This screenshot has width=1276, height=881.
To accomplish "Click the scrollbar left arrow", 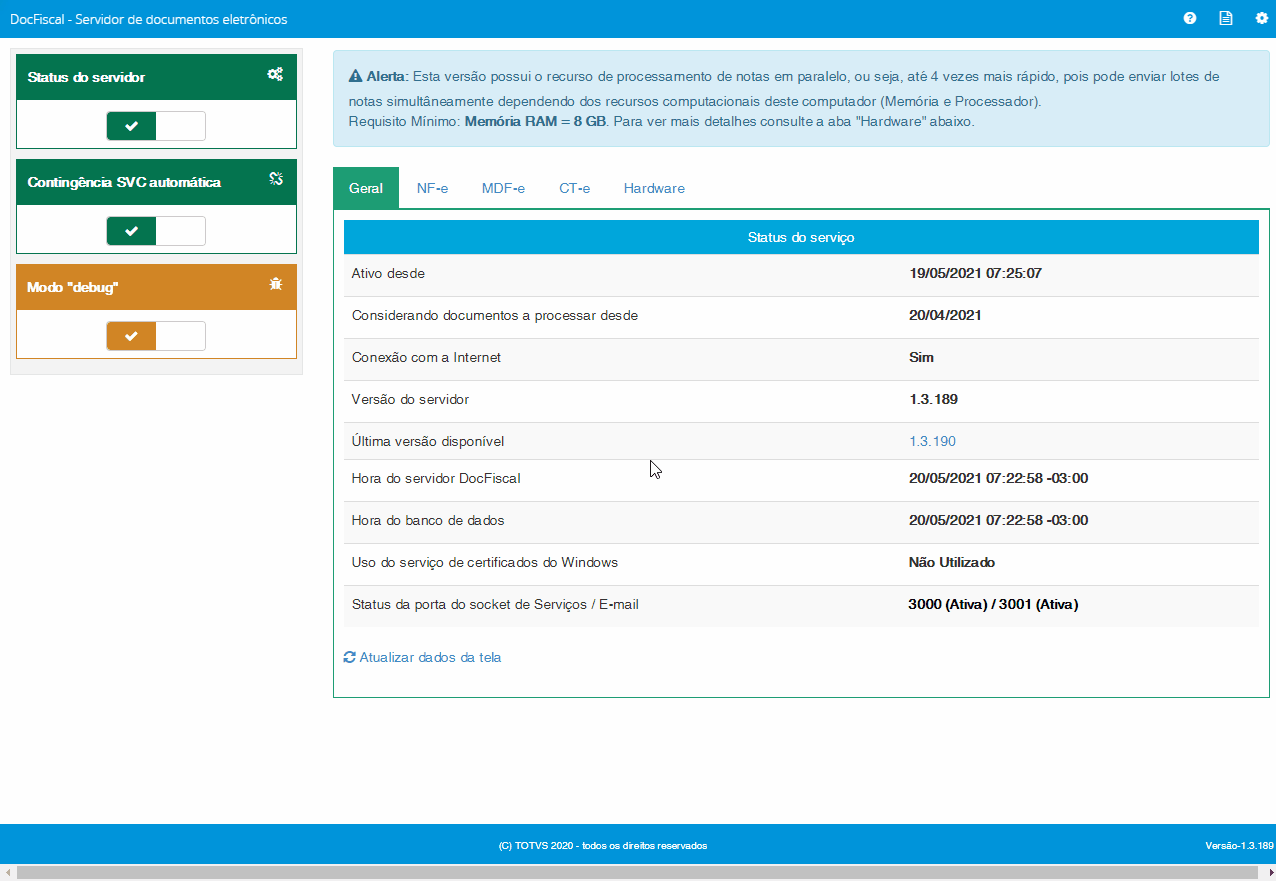I will [x=8, y=873].
